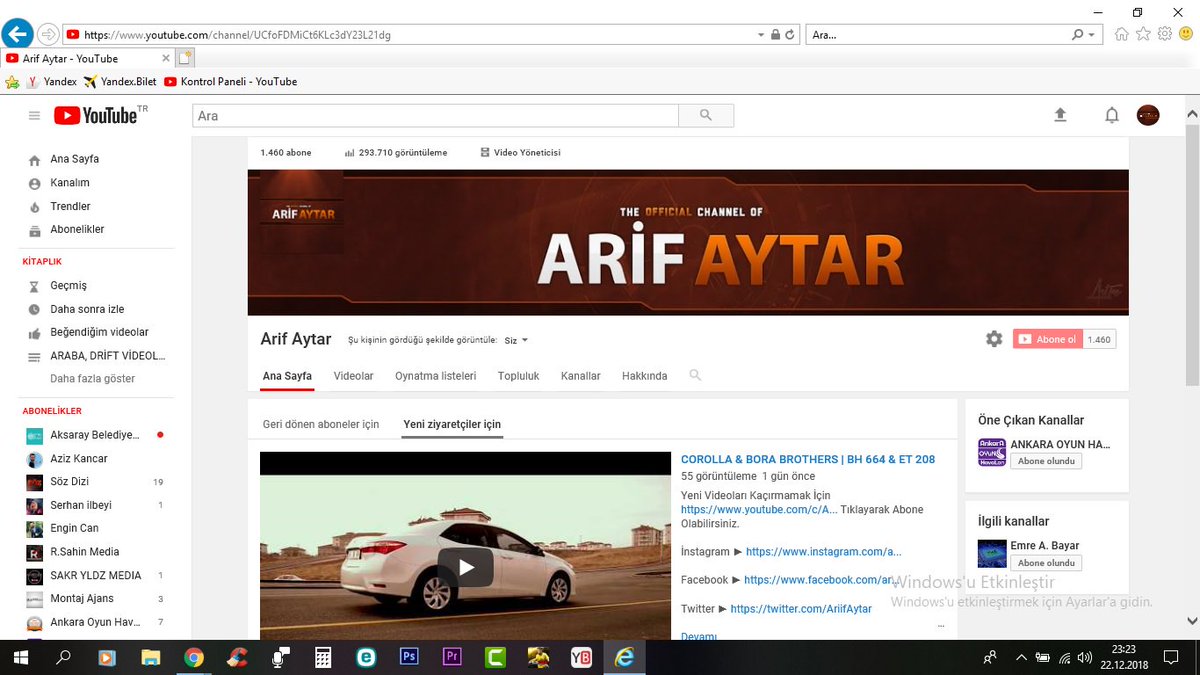Open browser home icon
Image resolution: width=1200 pixels, height=675 pixels.
[x=1122, y=34]
